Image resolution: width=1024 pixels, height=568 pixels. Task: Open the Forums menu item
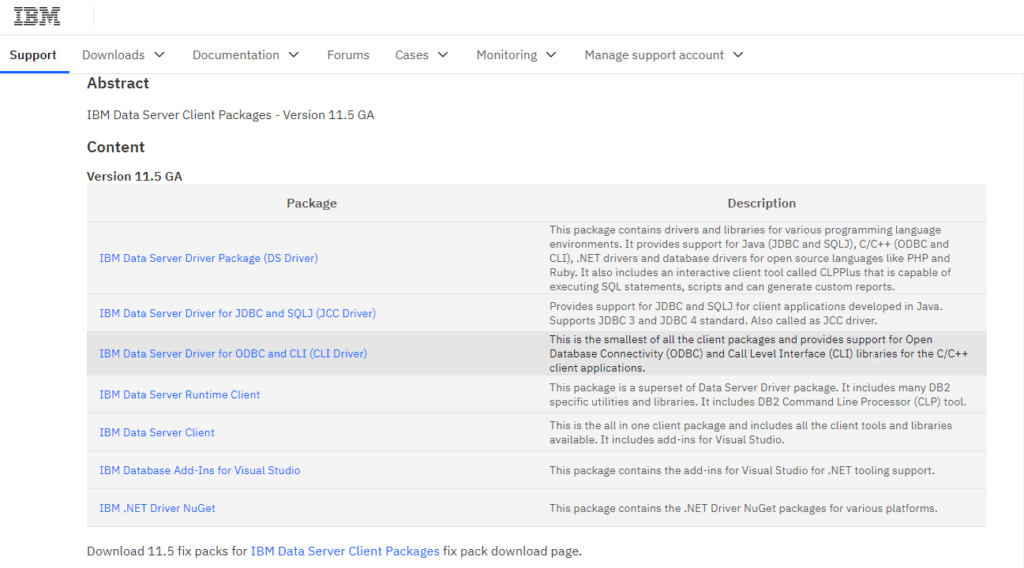(348, 55)
